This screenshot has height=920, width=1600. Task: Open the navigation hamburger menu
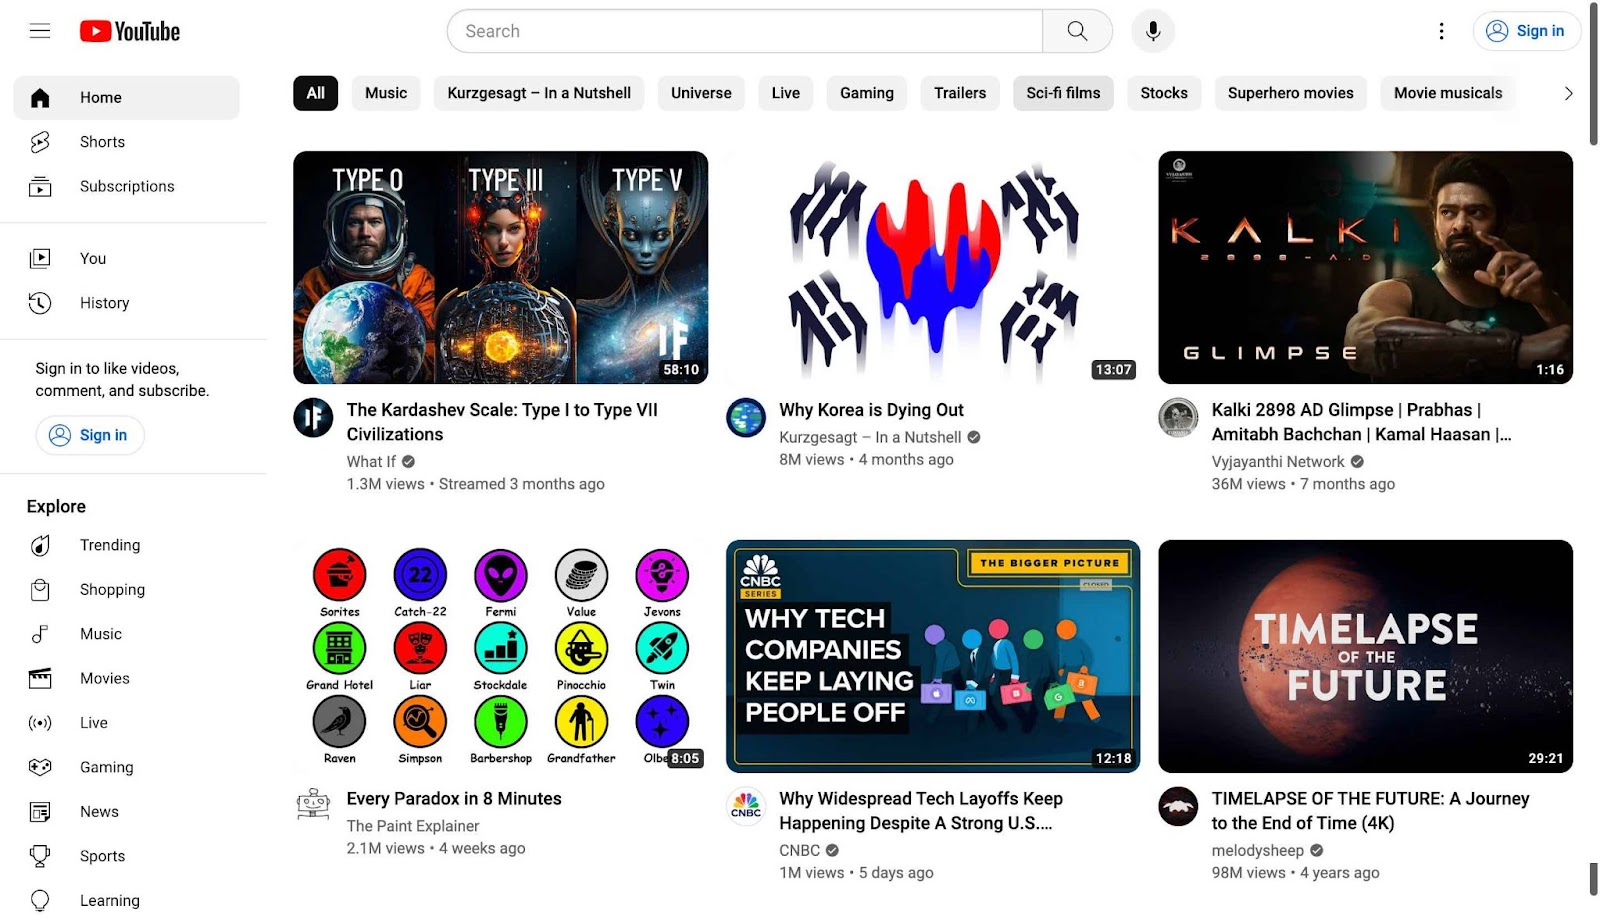click(x=39, y=31)
